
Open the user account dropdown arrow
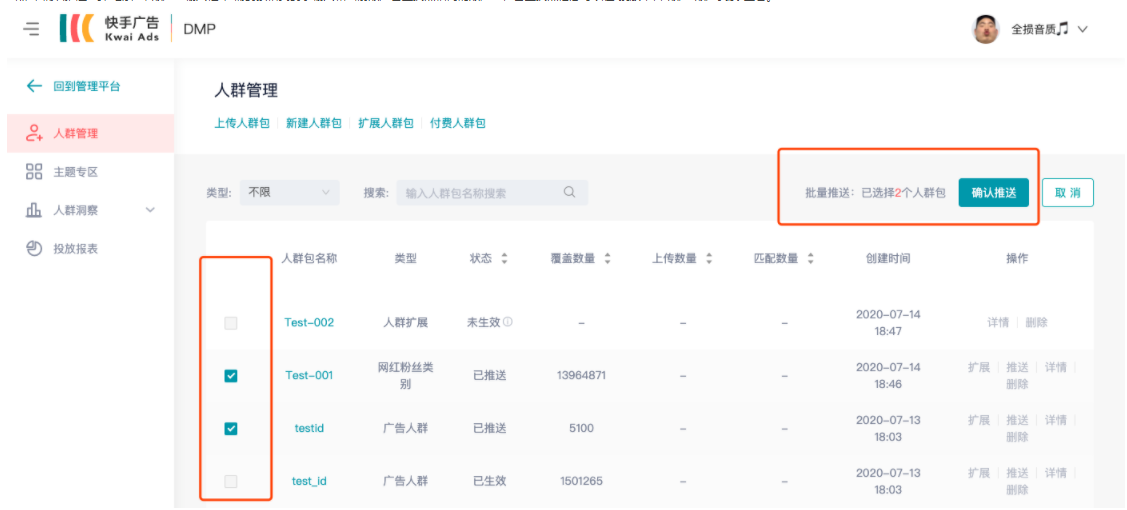(x=1082, y=29)
